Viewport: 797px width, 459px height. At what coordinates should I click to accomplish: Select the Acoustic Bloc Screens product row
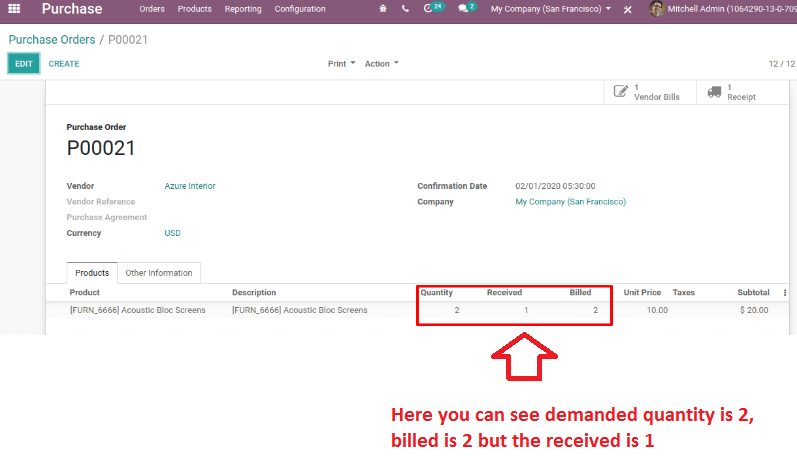pyautogui.click(x=138, y=311)
